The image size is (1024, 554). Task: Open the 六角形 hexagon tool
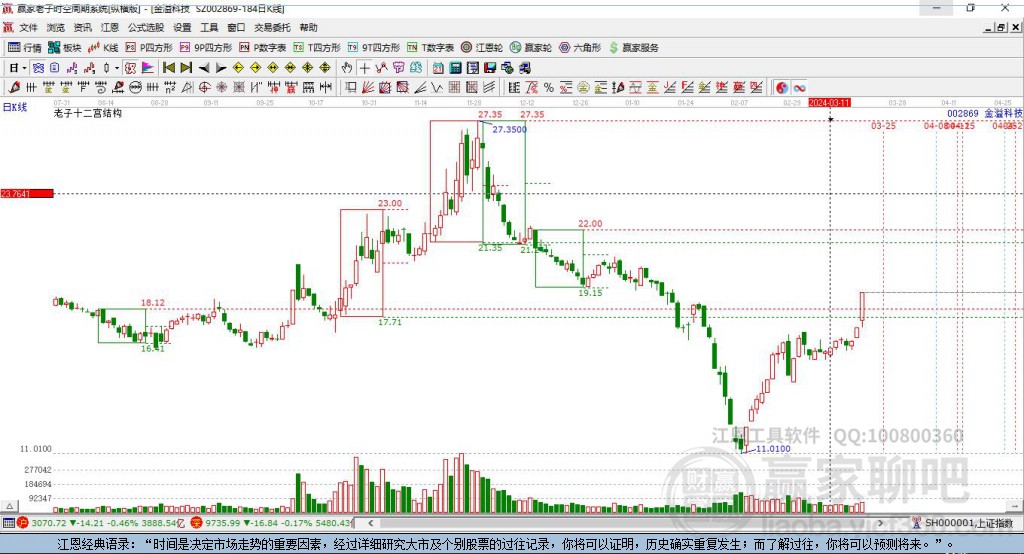[580, 48]
